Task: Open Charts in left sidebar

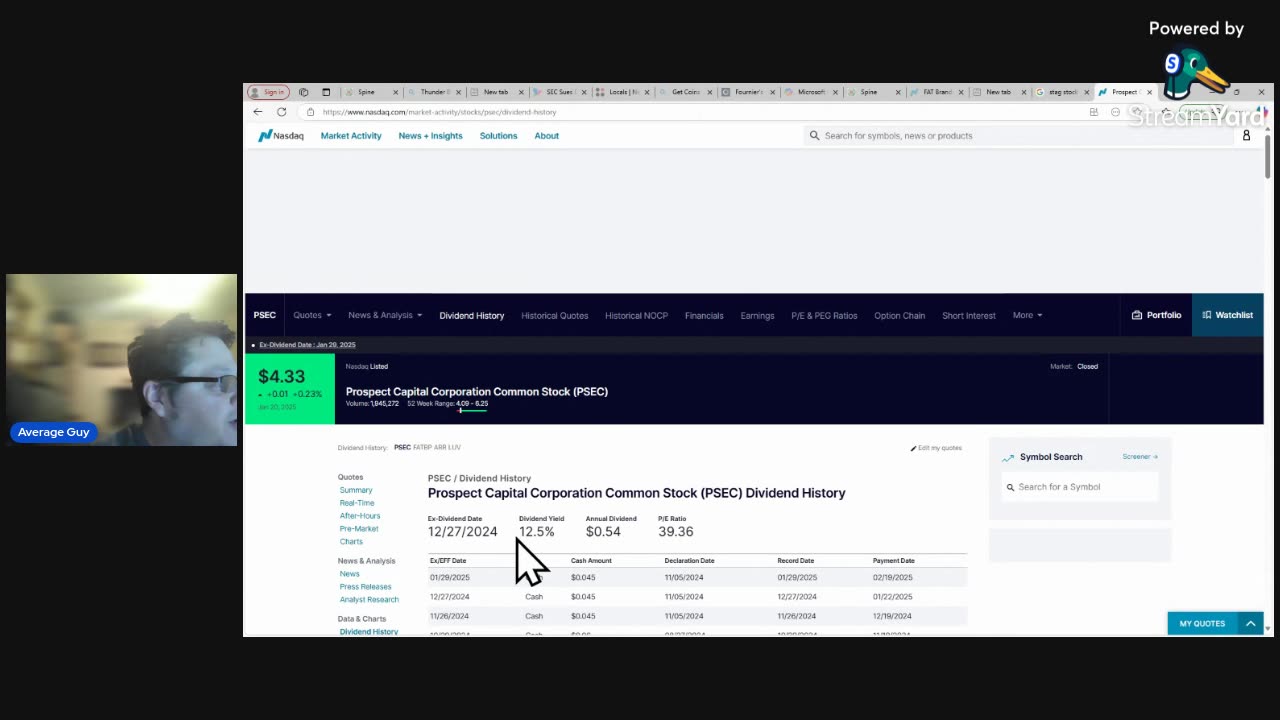Action: [351, 542]
